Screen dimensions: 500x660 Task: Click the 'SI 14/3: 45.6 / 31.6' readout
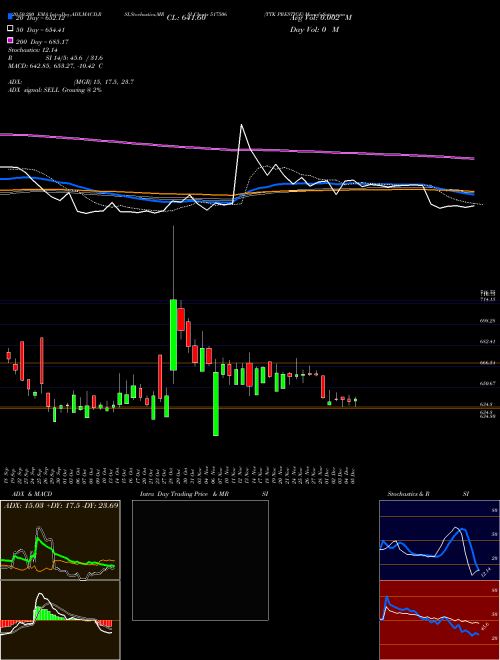(74, 58)
